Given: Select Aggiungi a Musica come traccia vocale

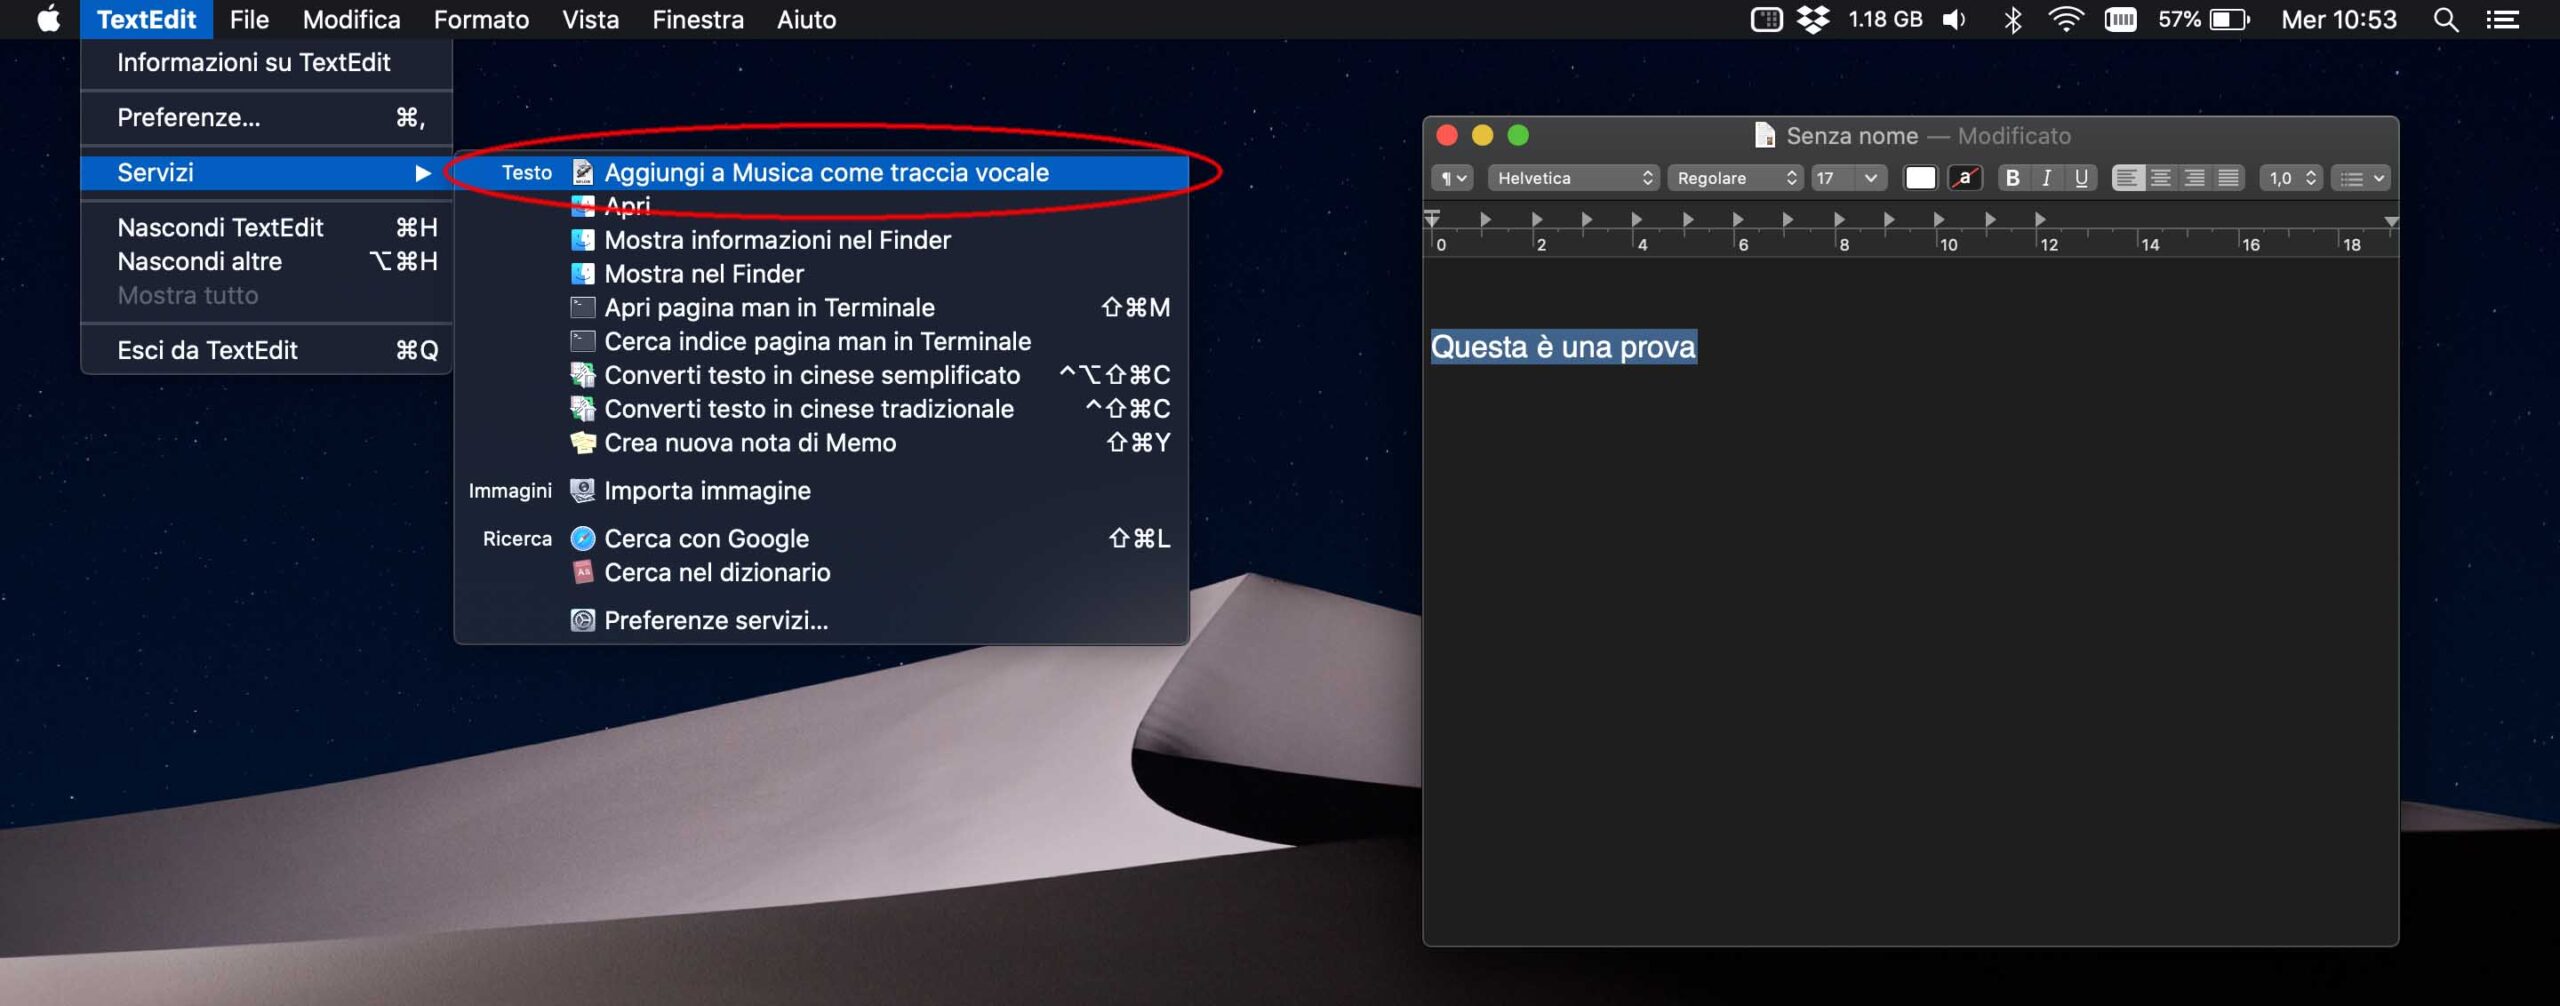Looking at the screenshot, I should coord(821,173).
